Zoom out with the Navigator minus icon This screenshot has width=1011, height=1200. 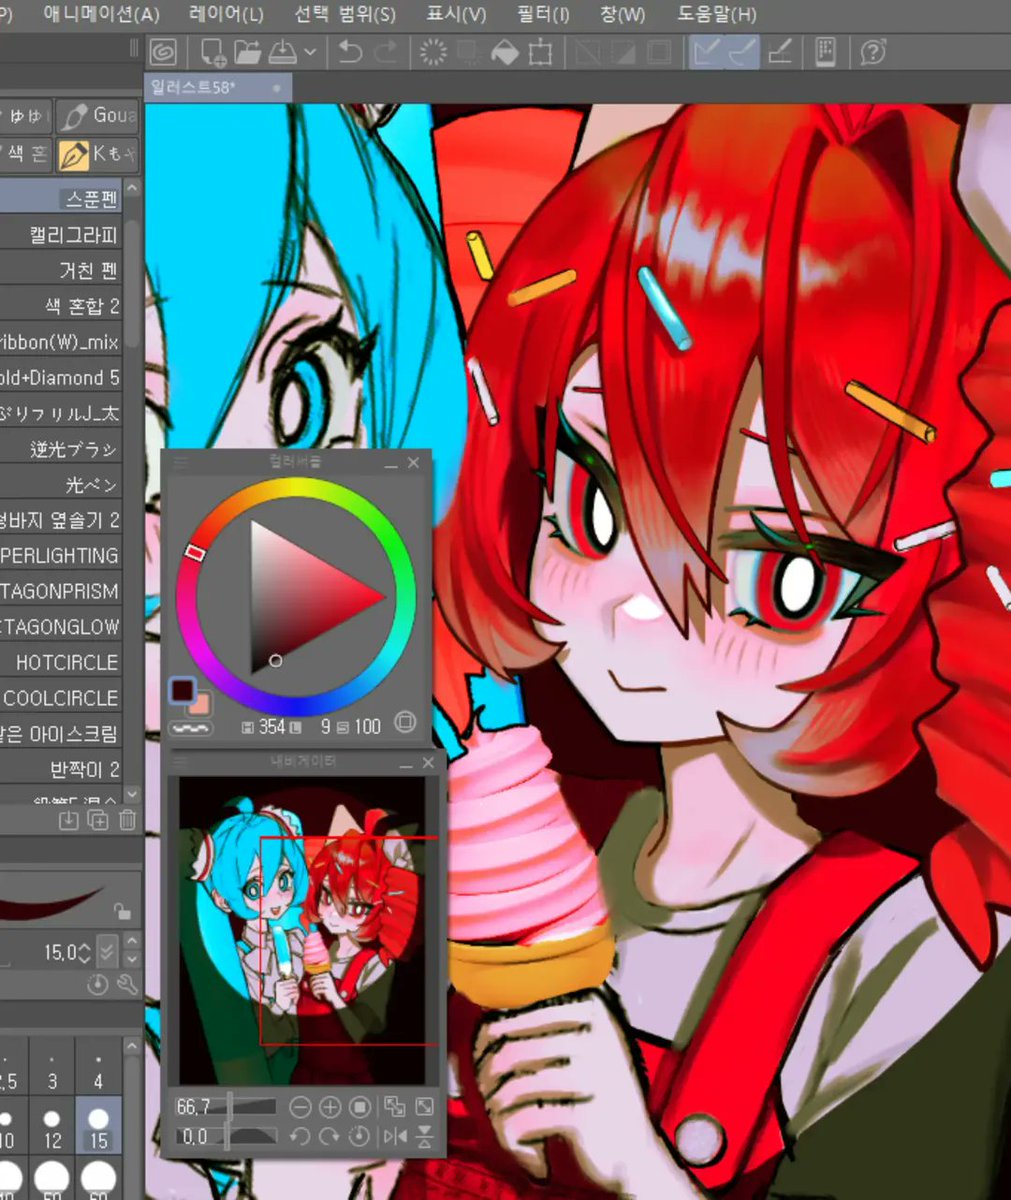[x=299, y=1107]
